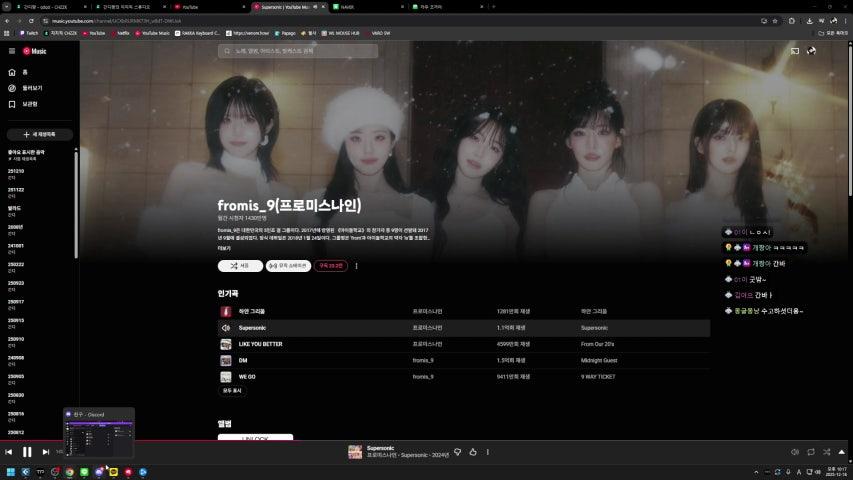
Task: Start the fromis_9 radio station
Action: (288, 266)
